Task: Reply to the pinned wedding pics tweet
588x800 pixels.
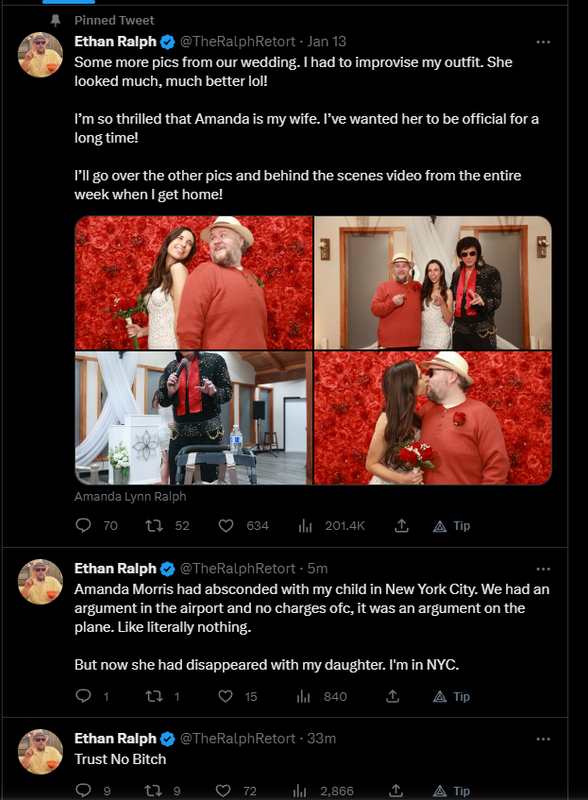Action: point(83,526)
